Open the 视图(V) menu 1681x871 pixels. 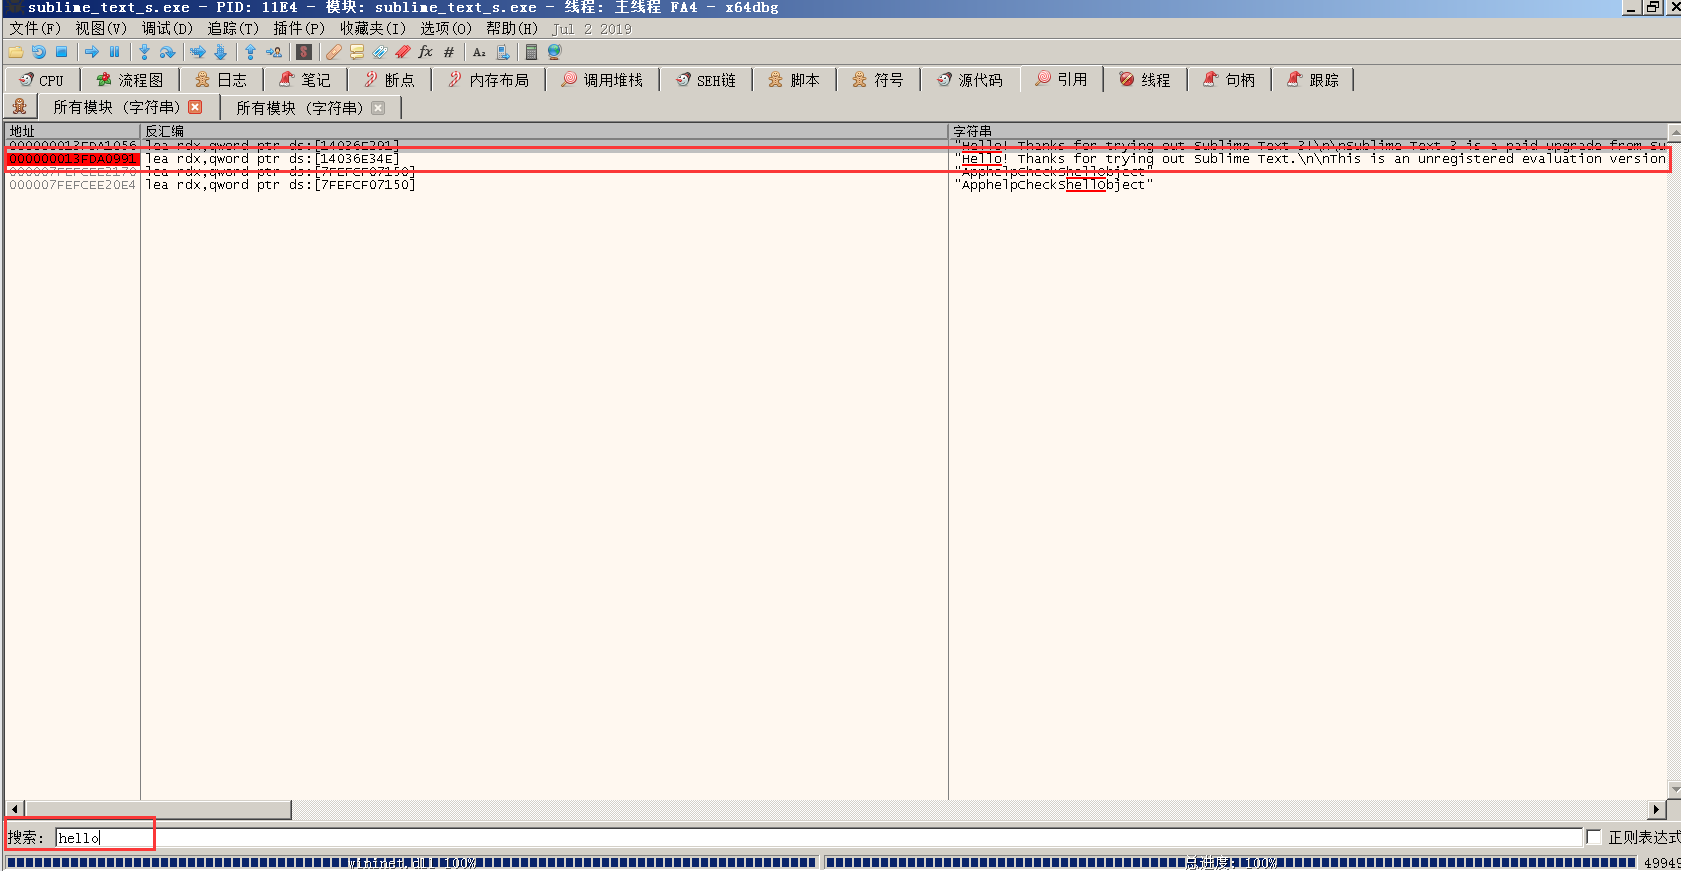tap(101, 29)
